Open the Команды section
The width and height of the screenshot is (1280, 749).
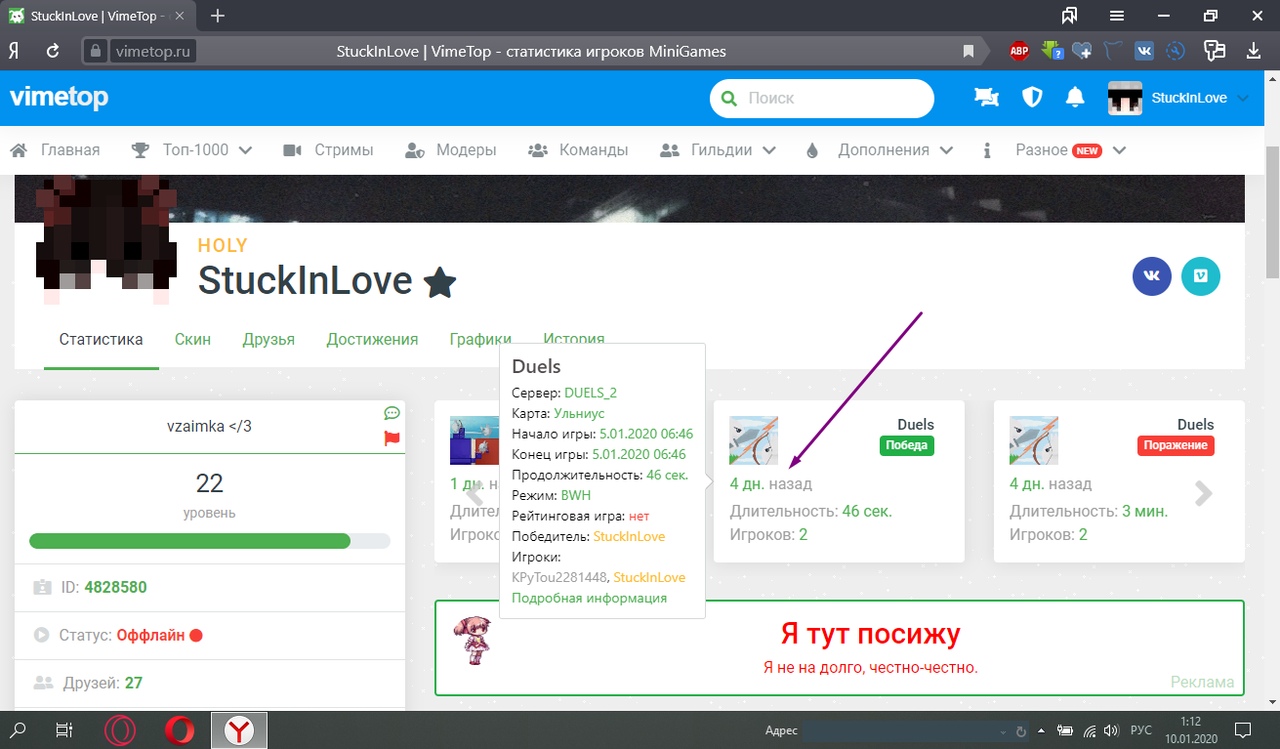[x=578, y=150]
